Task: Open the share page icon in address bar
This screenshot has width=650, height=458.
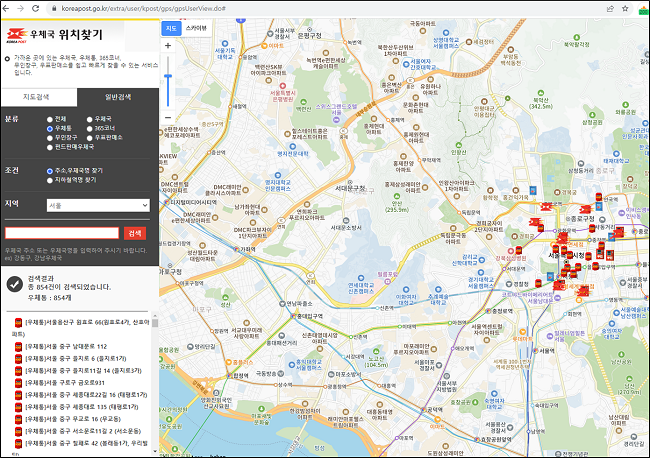Action: point(610,8)
